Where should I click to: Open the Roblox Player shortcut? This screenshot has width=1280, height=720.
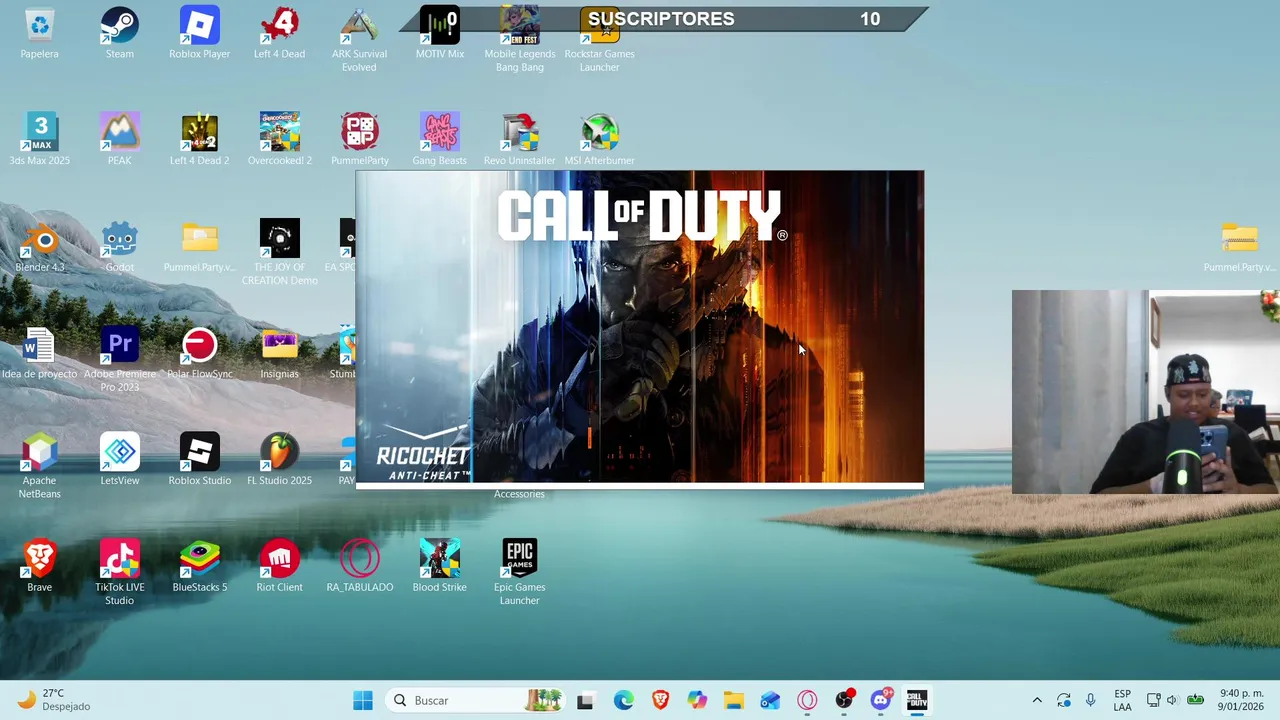click(x=199, y=33)
